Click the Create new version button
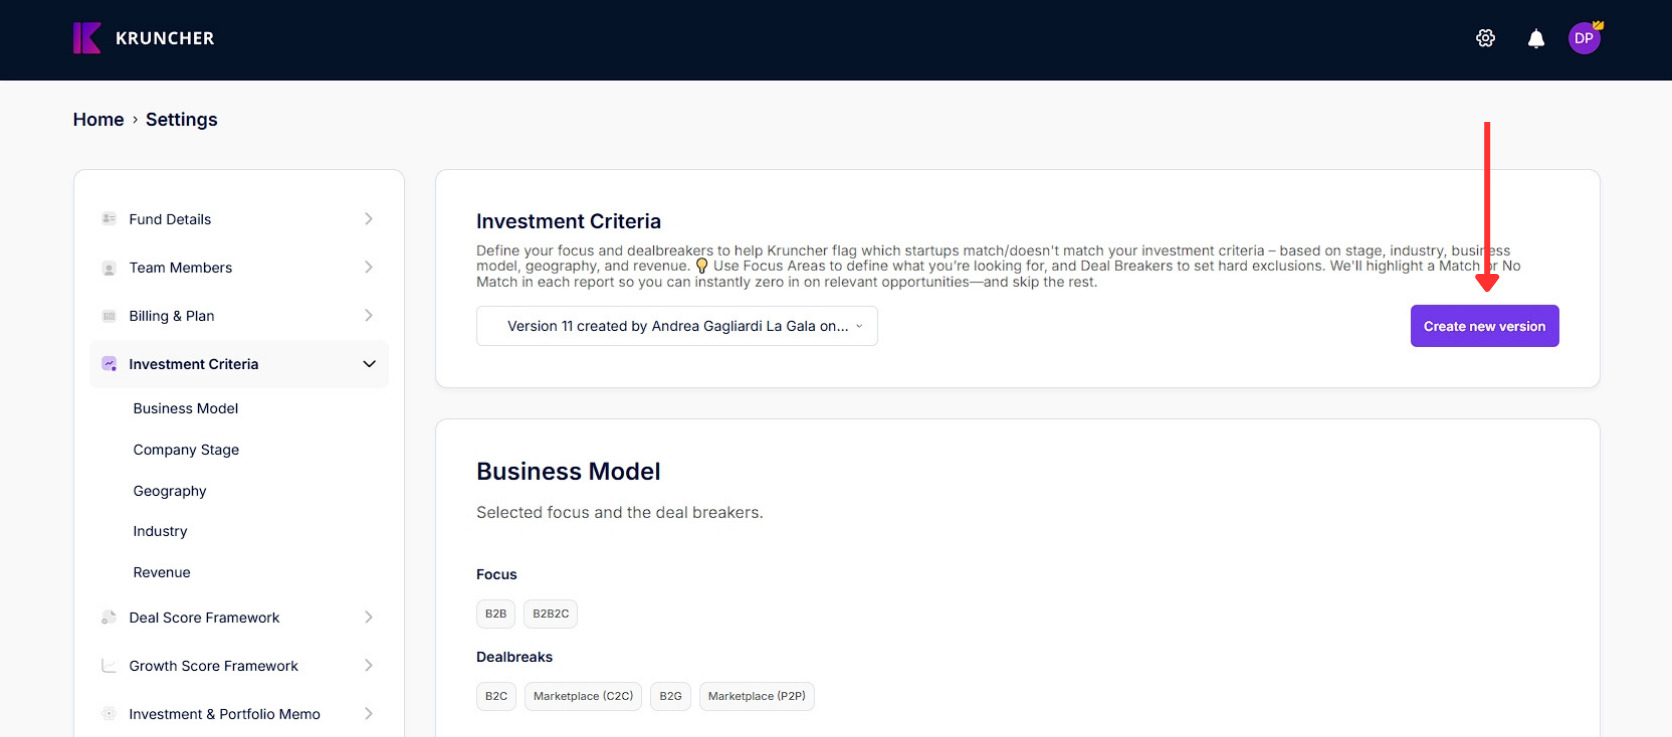 pyautogui.click(x=1484, y=326)
